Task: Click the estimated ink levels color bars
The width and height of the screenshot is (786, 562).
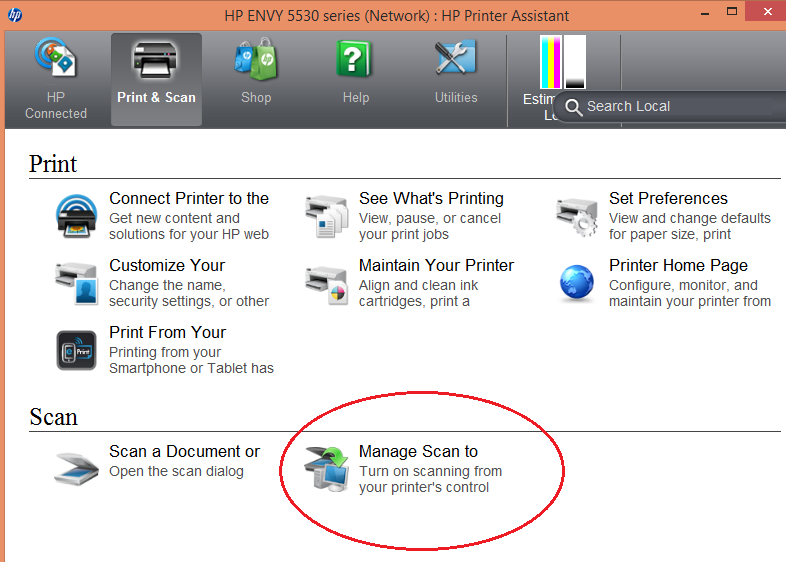Action: coord(550,62)
